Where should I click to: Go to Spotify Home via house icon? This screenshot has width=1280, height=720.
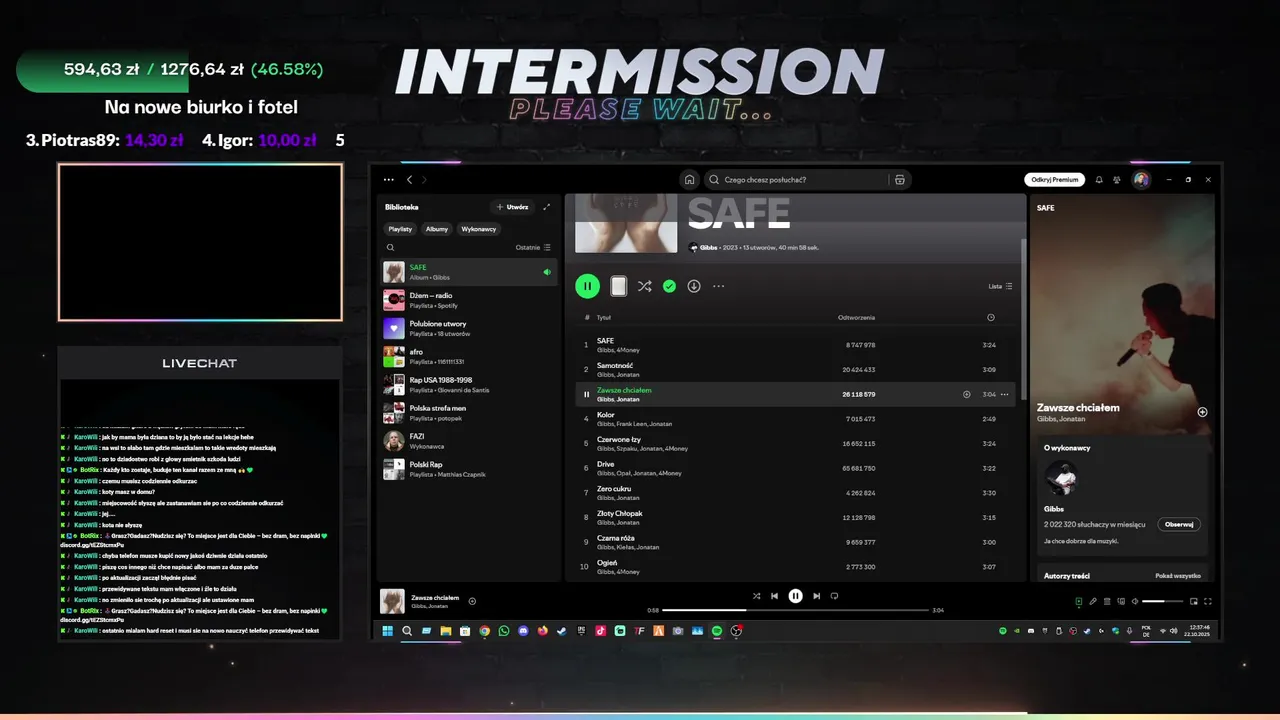pyautogui.click(x=689, y=180)
